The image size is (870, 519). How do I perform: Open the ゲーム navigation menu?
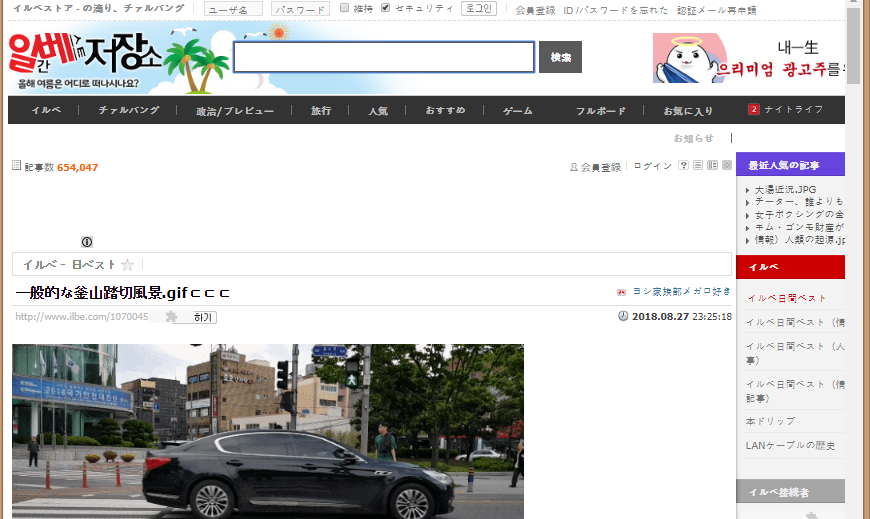click(x=517, y=110)
